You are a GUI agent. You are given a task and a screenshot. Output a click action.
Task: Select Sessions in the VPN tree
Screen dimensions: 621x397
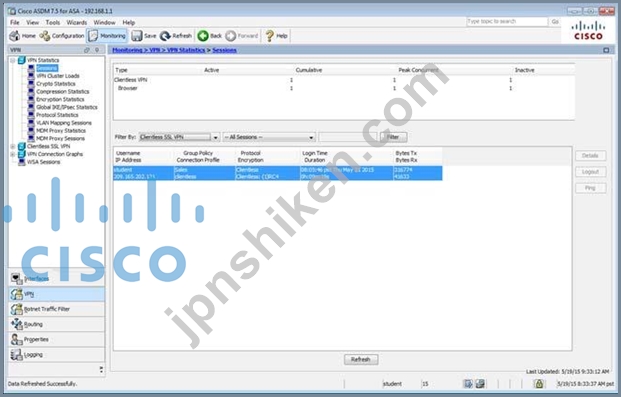coord(47,68)
